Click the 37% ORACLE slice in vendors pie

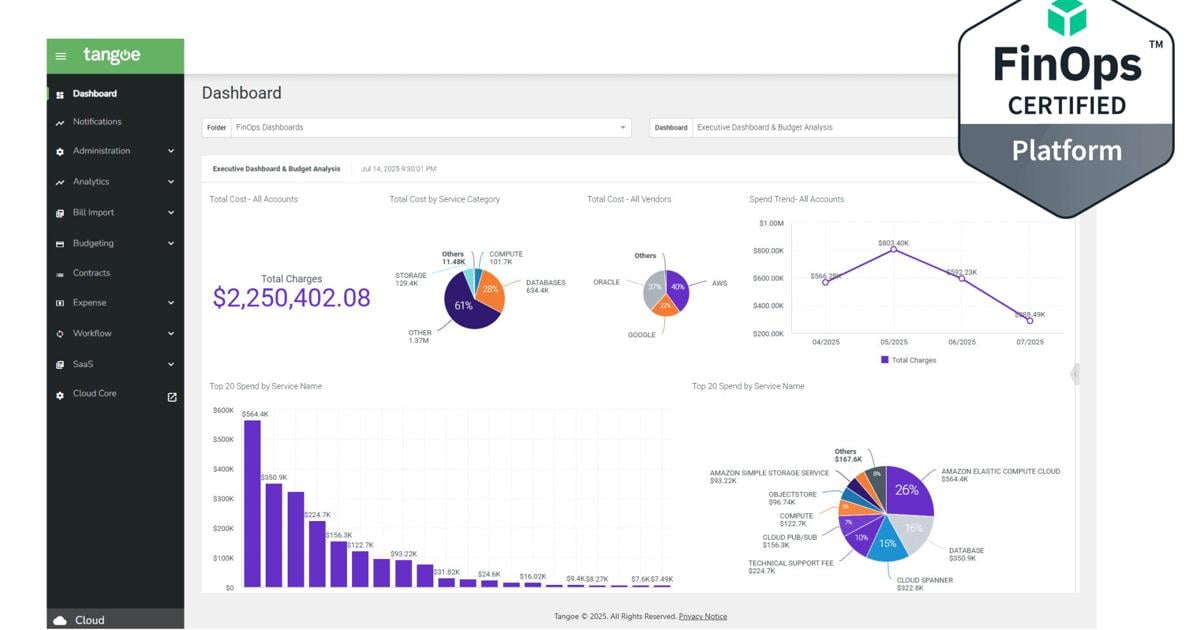click(653, 286)
